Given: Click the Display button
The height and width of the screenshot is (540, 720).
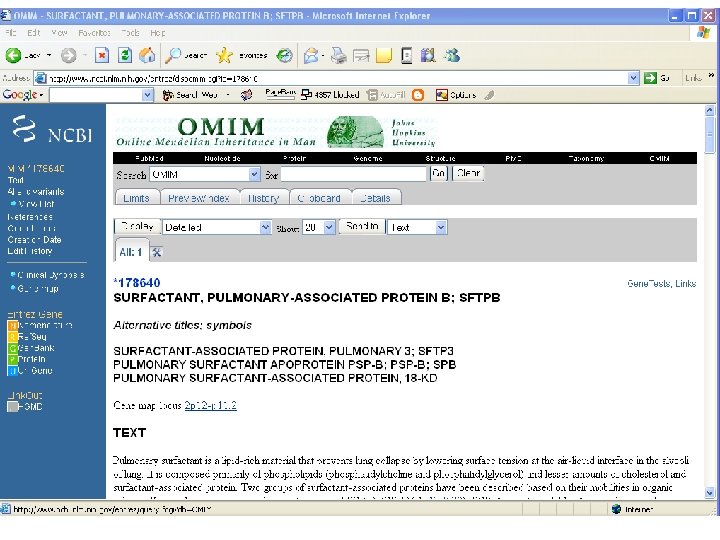Looking at the screenshot, I should click(x=137, y=226).
